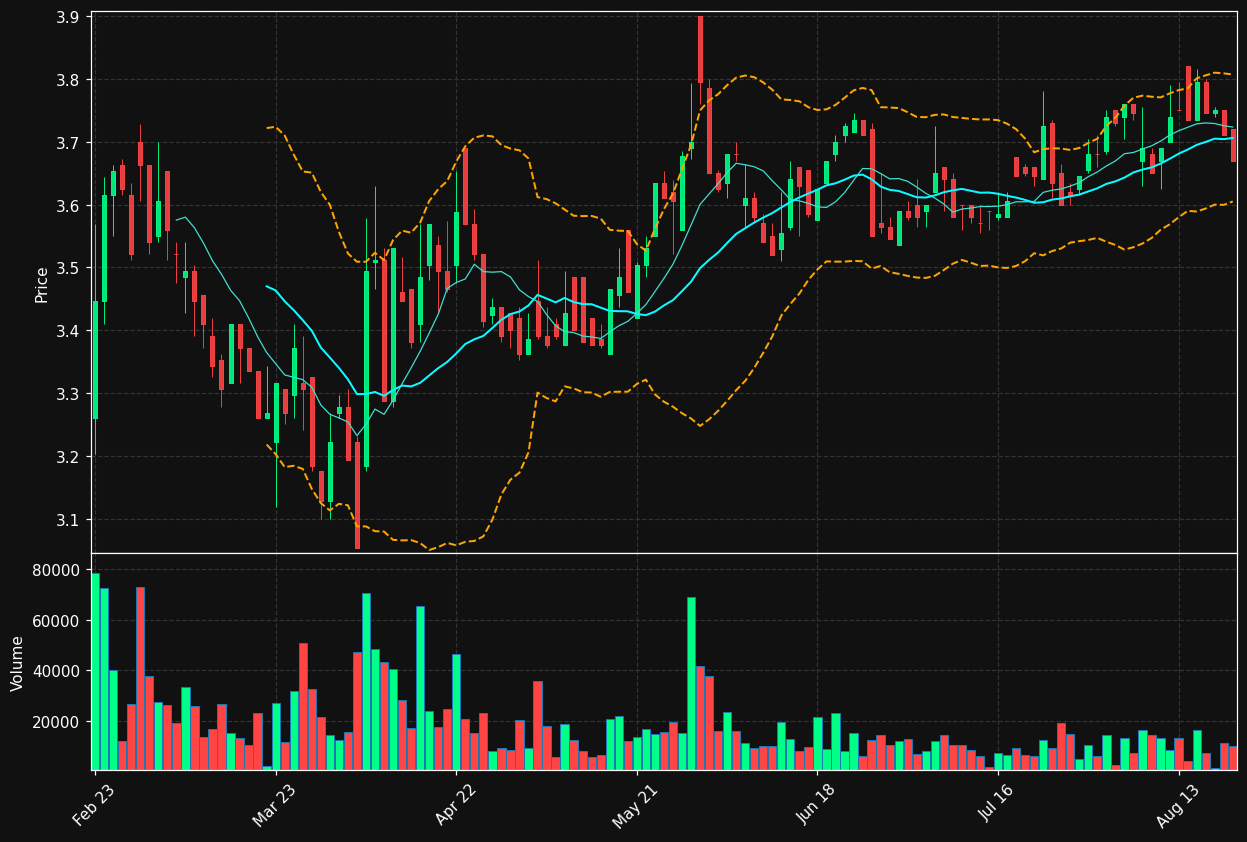
Task: Click the 3.3 price tick label
Action: coord(70,394)
